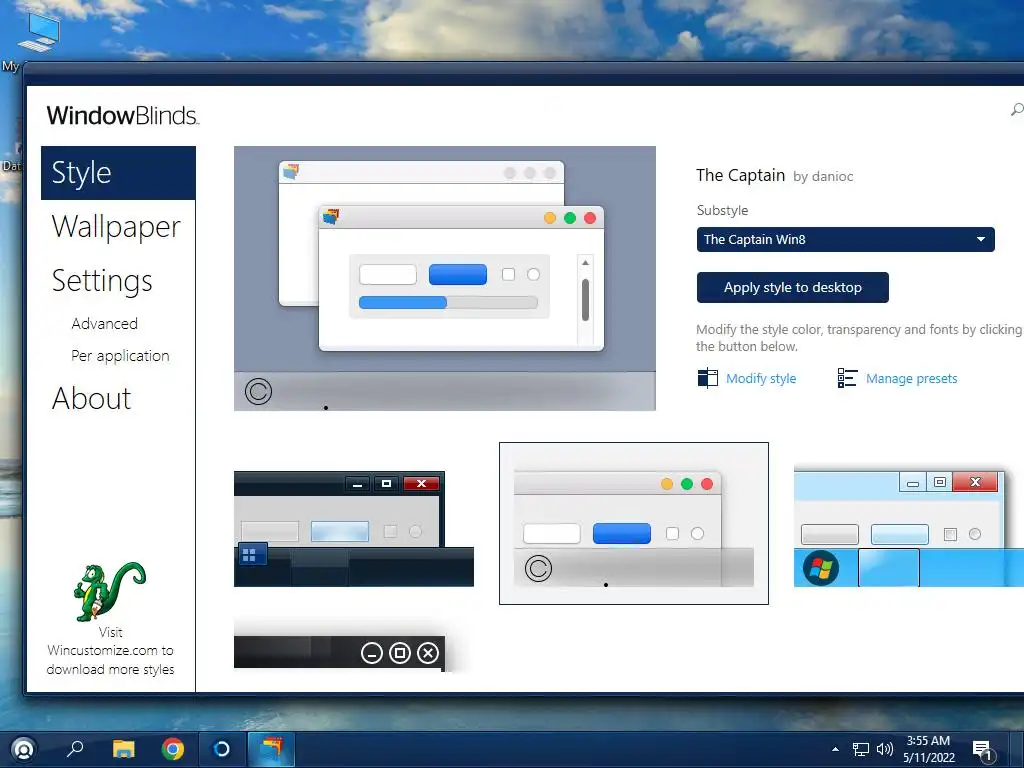Open network status tray icon

pyautogui.click(x=861, y=749)
